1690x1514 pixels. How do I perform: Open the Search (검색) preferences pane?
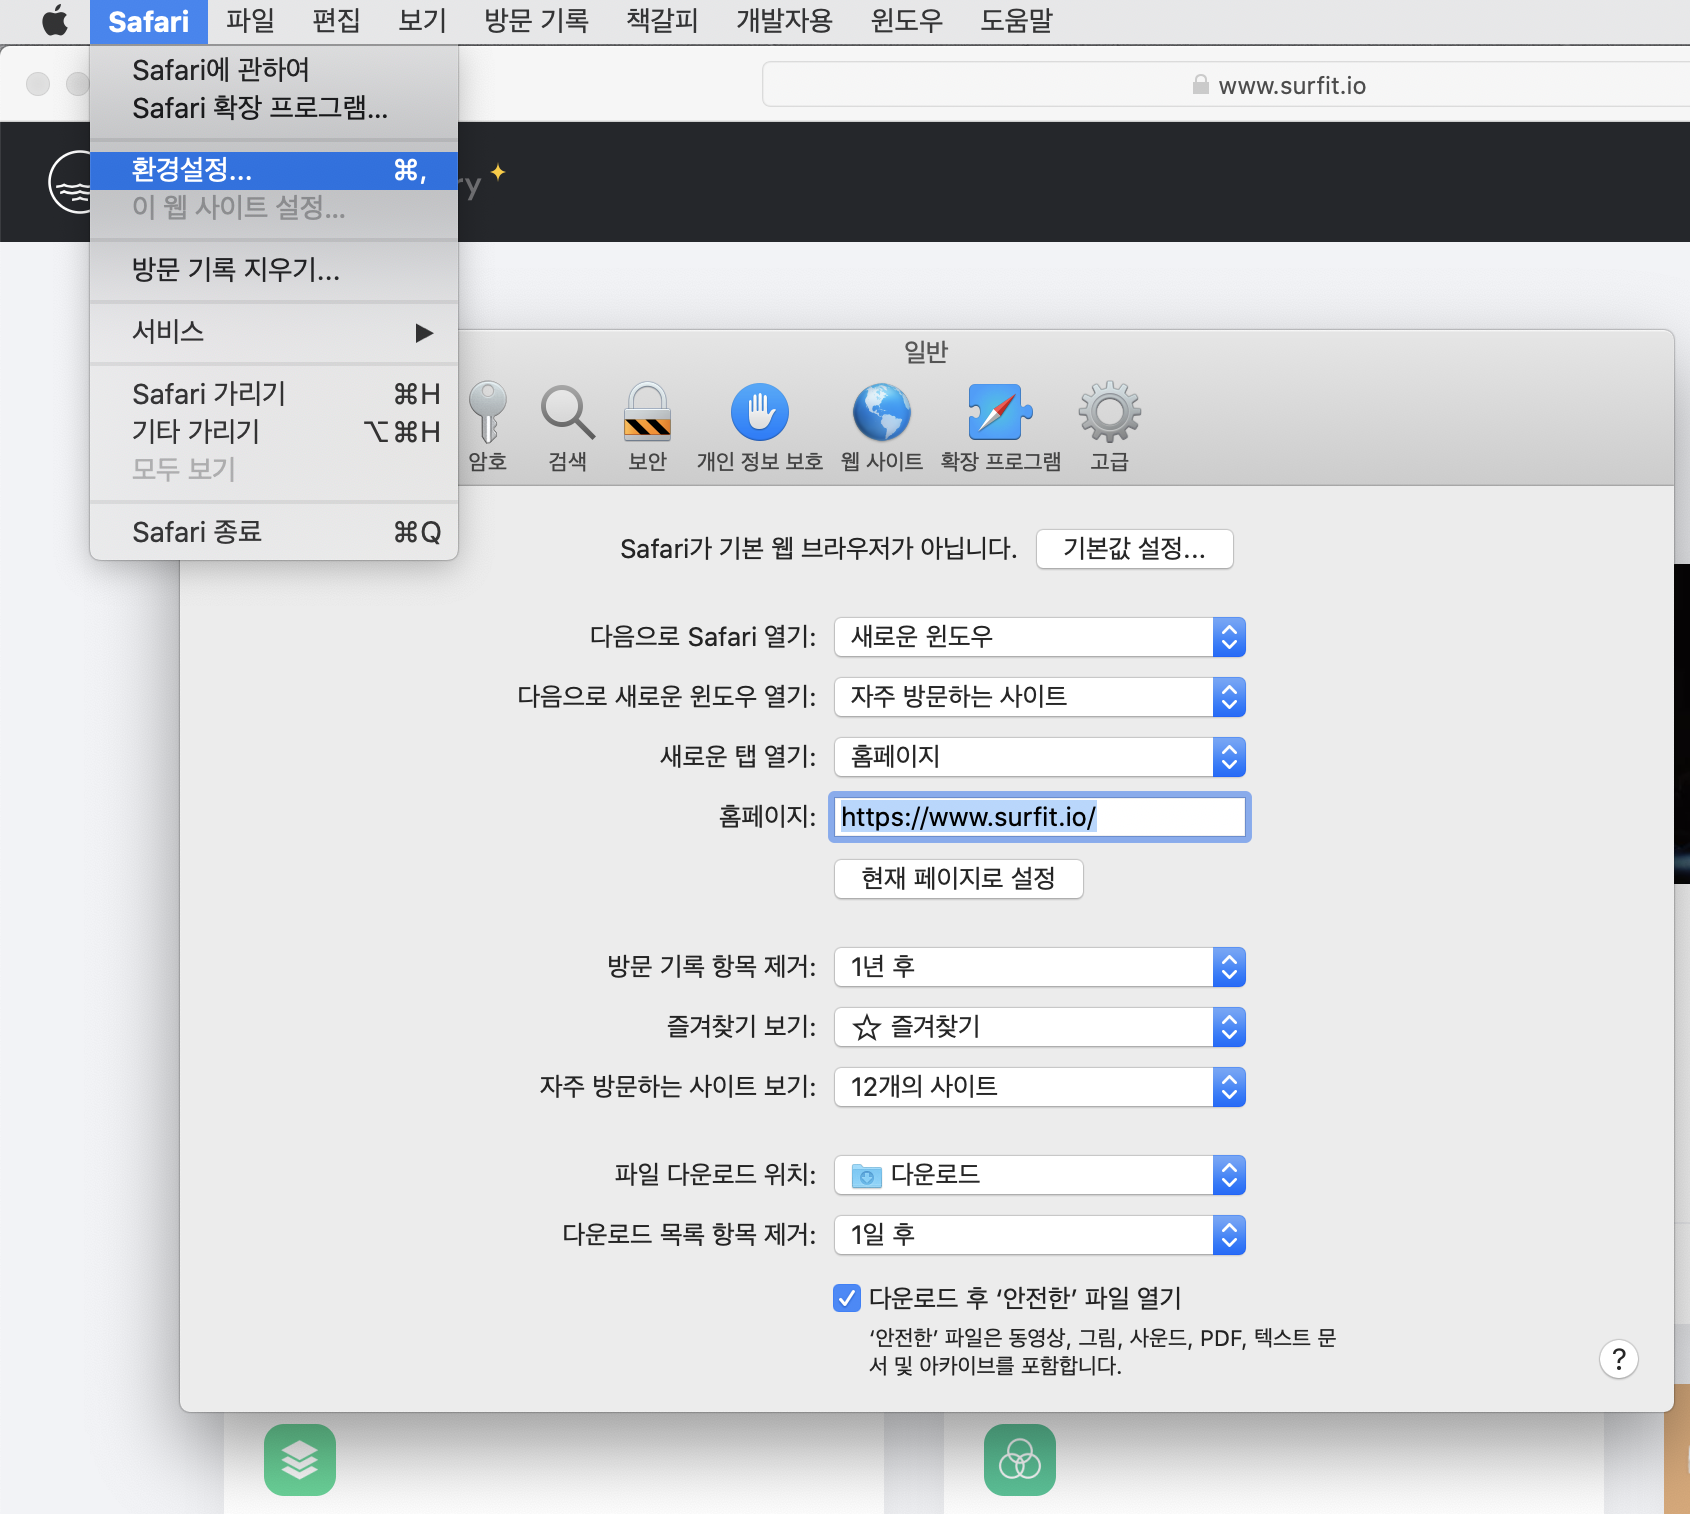pos(568,426)
